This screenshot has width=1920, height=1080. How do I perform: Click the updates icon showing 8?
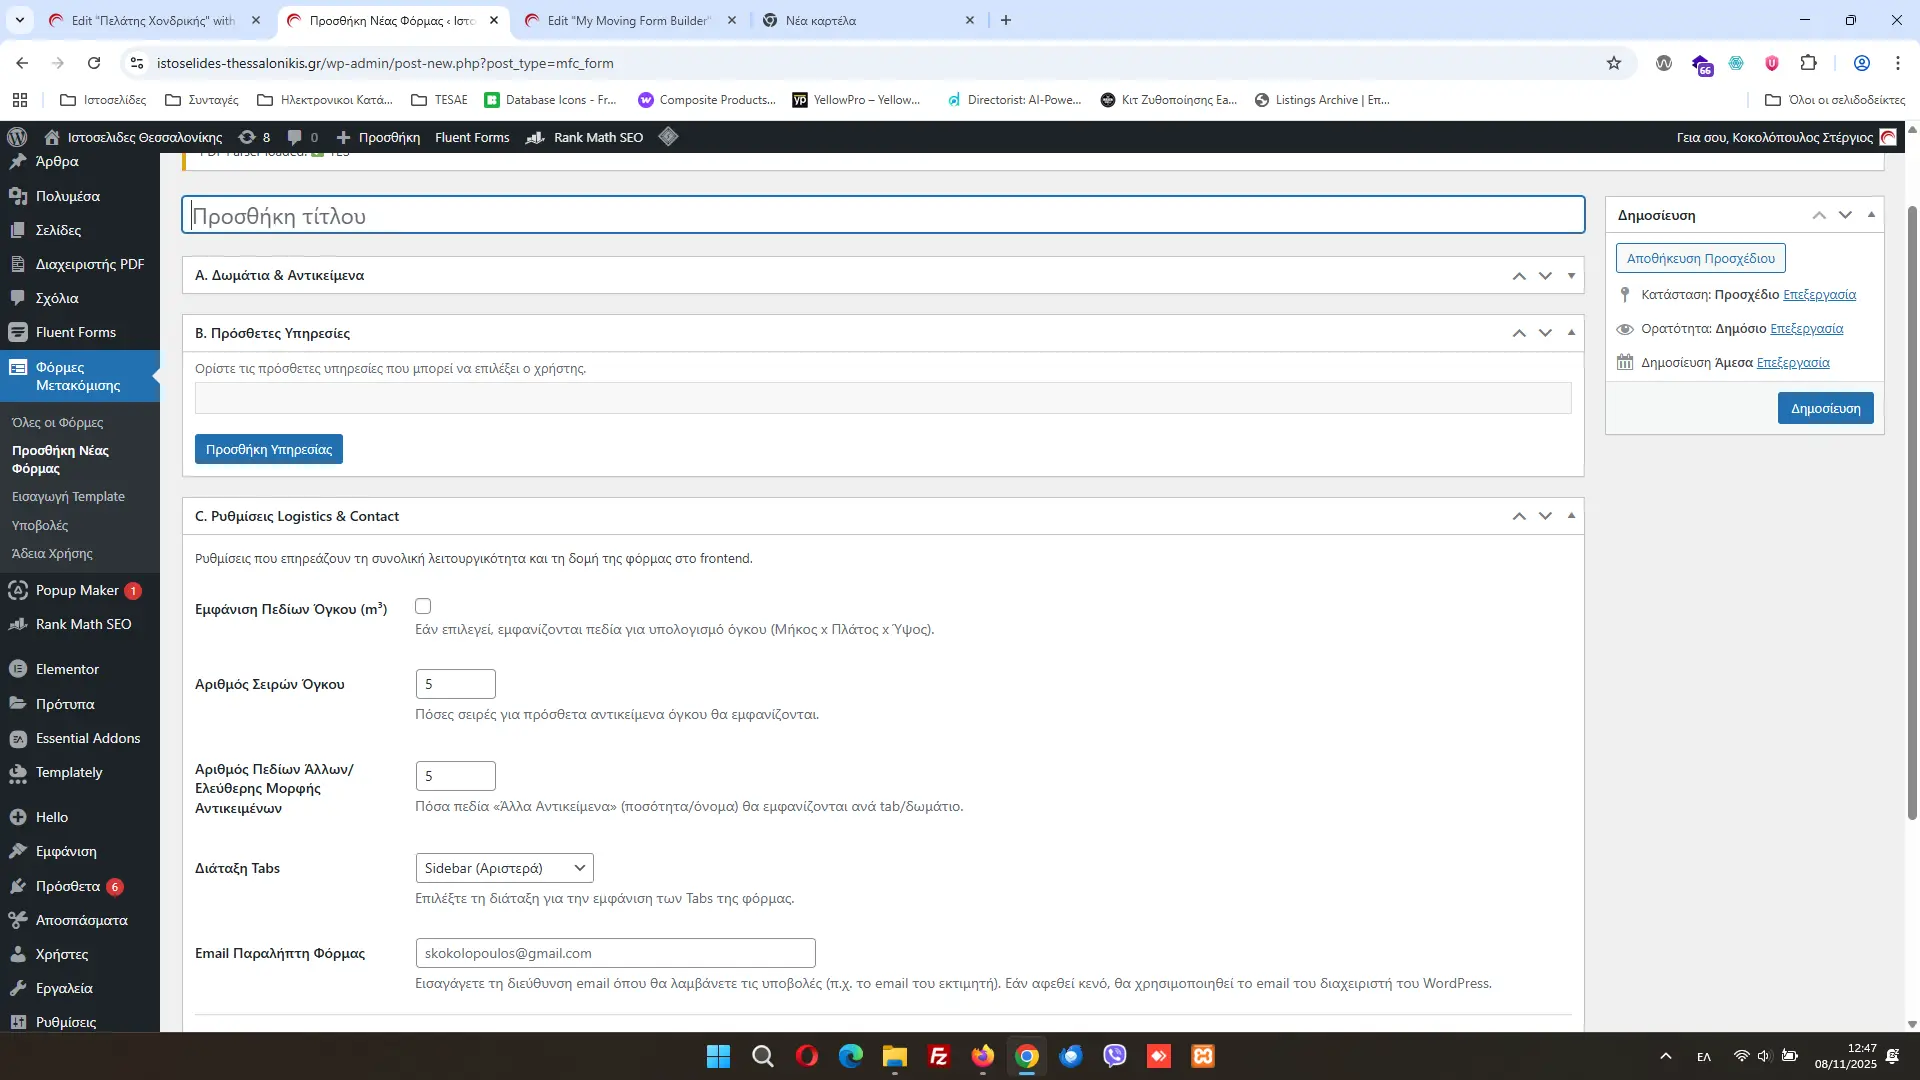pos(255,137)
